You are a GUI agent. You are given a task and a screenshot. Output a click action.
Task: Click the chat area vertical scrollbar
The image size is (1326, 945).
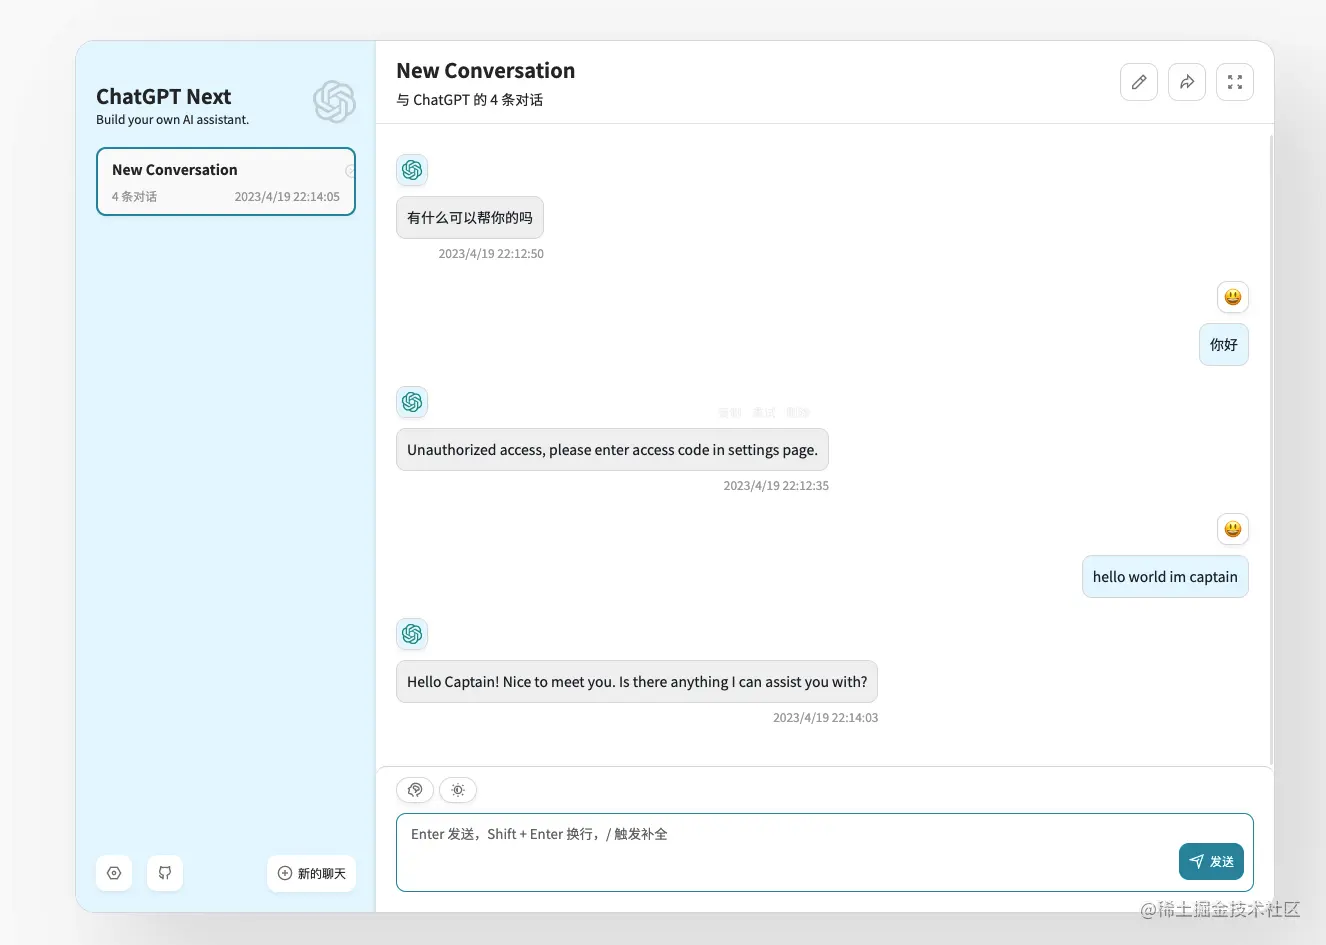tap(1271, 450)
